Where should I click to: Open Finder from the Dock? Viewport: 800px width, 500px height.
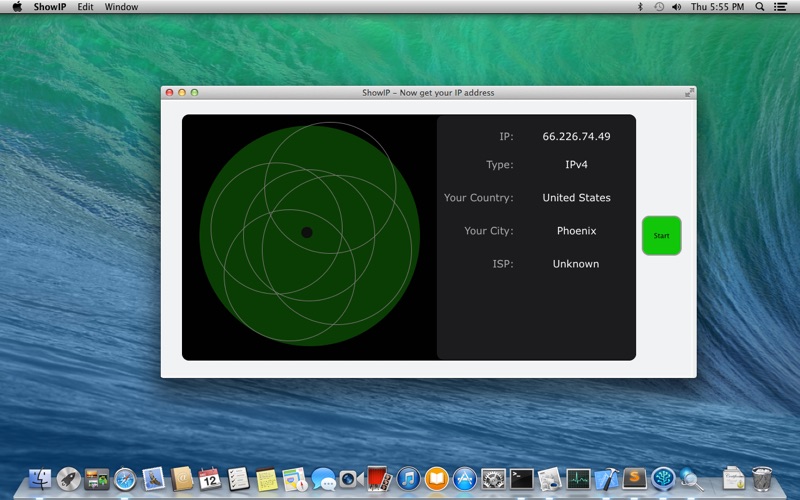tap(40, 480)
